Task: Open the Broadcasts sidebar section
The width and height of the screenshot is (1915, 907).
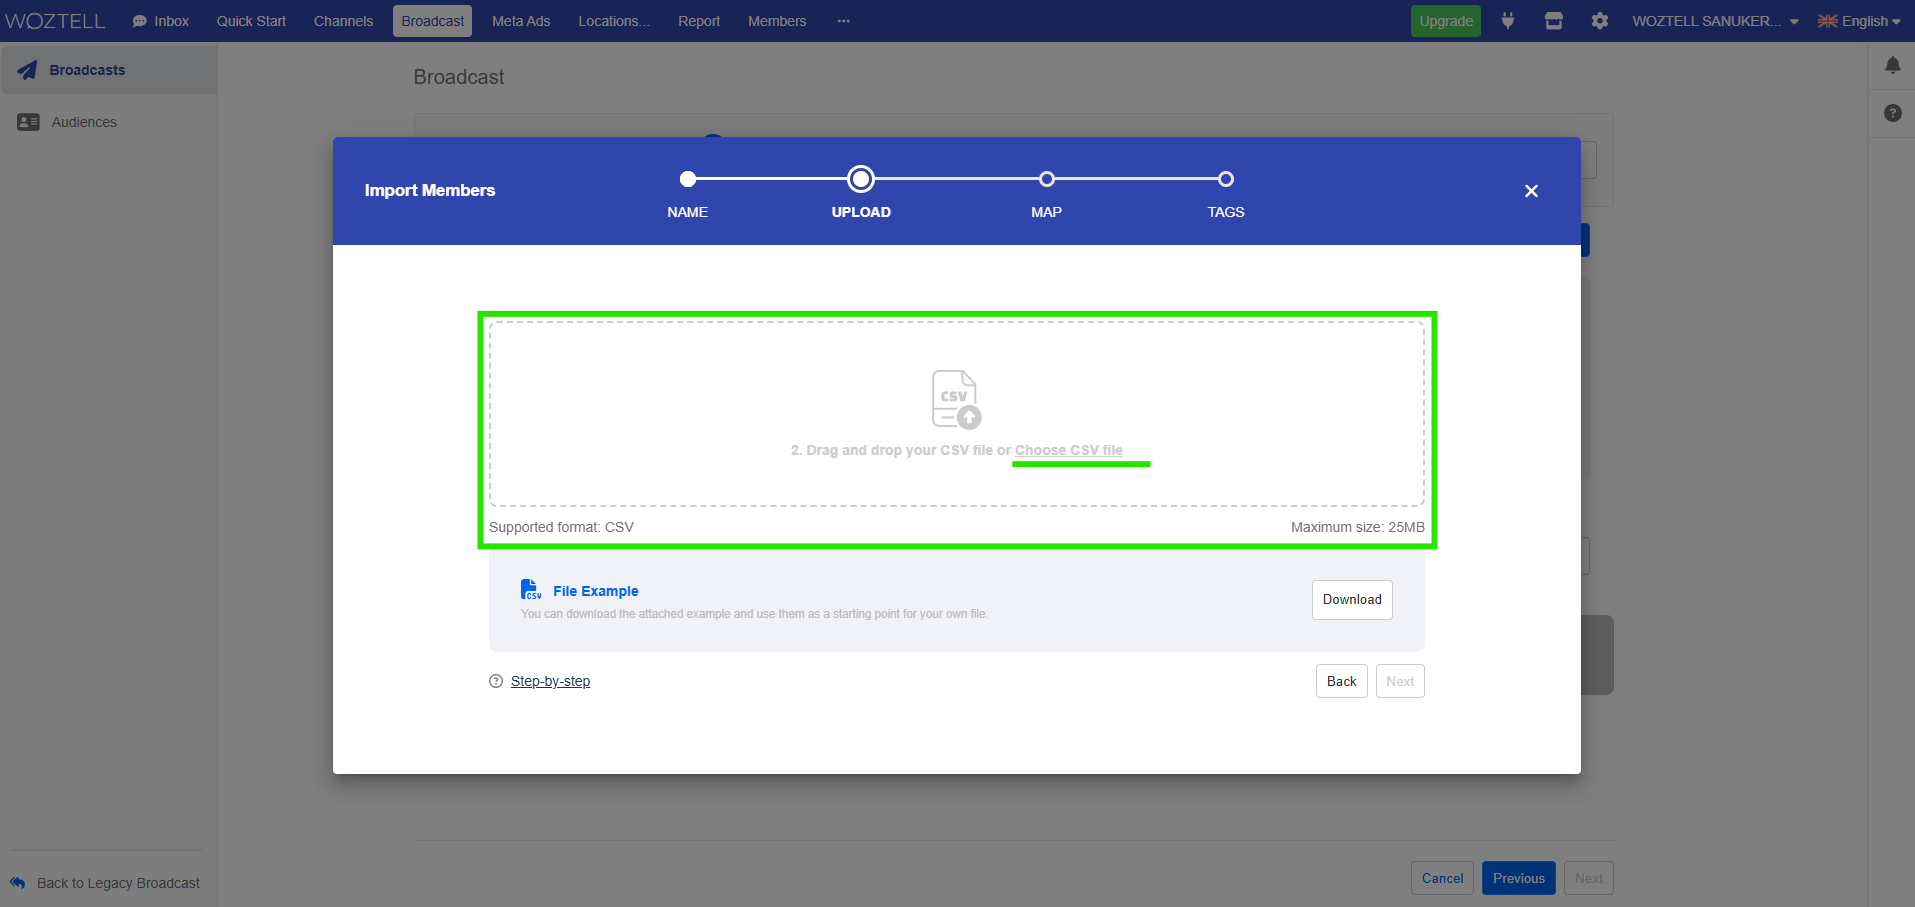Action: point(88,69)
